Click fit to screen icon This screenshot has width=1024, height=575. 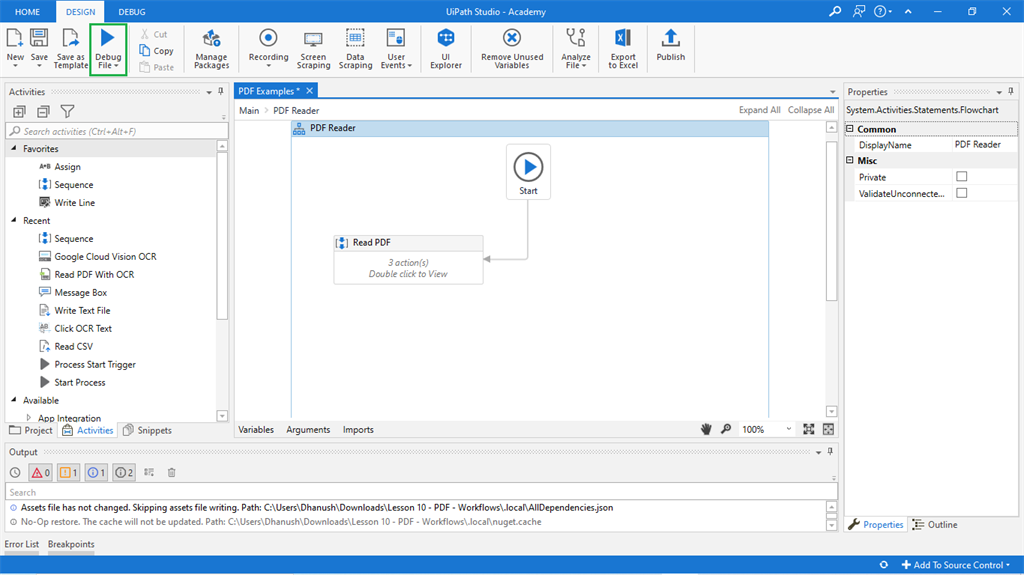tap(808, 429)
